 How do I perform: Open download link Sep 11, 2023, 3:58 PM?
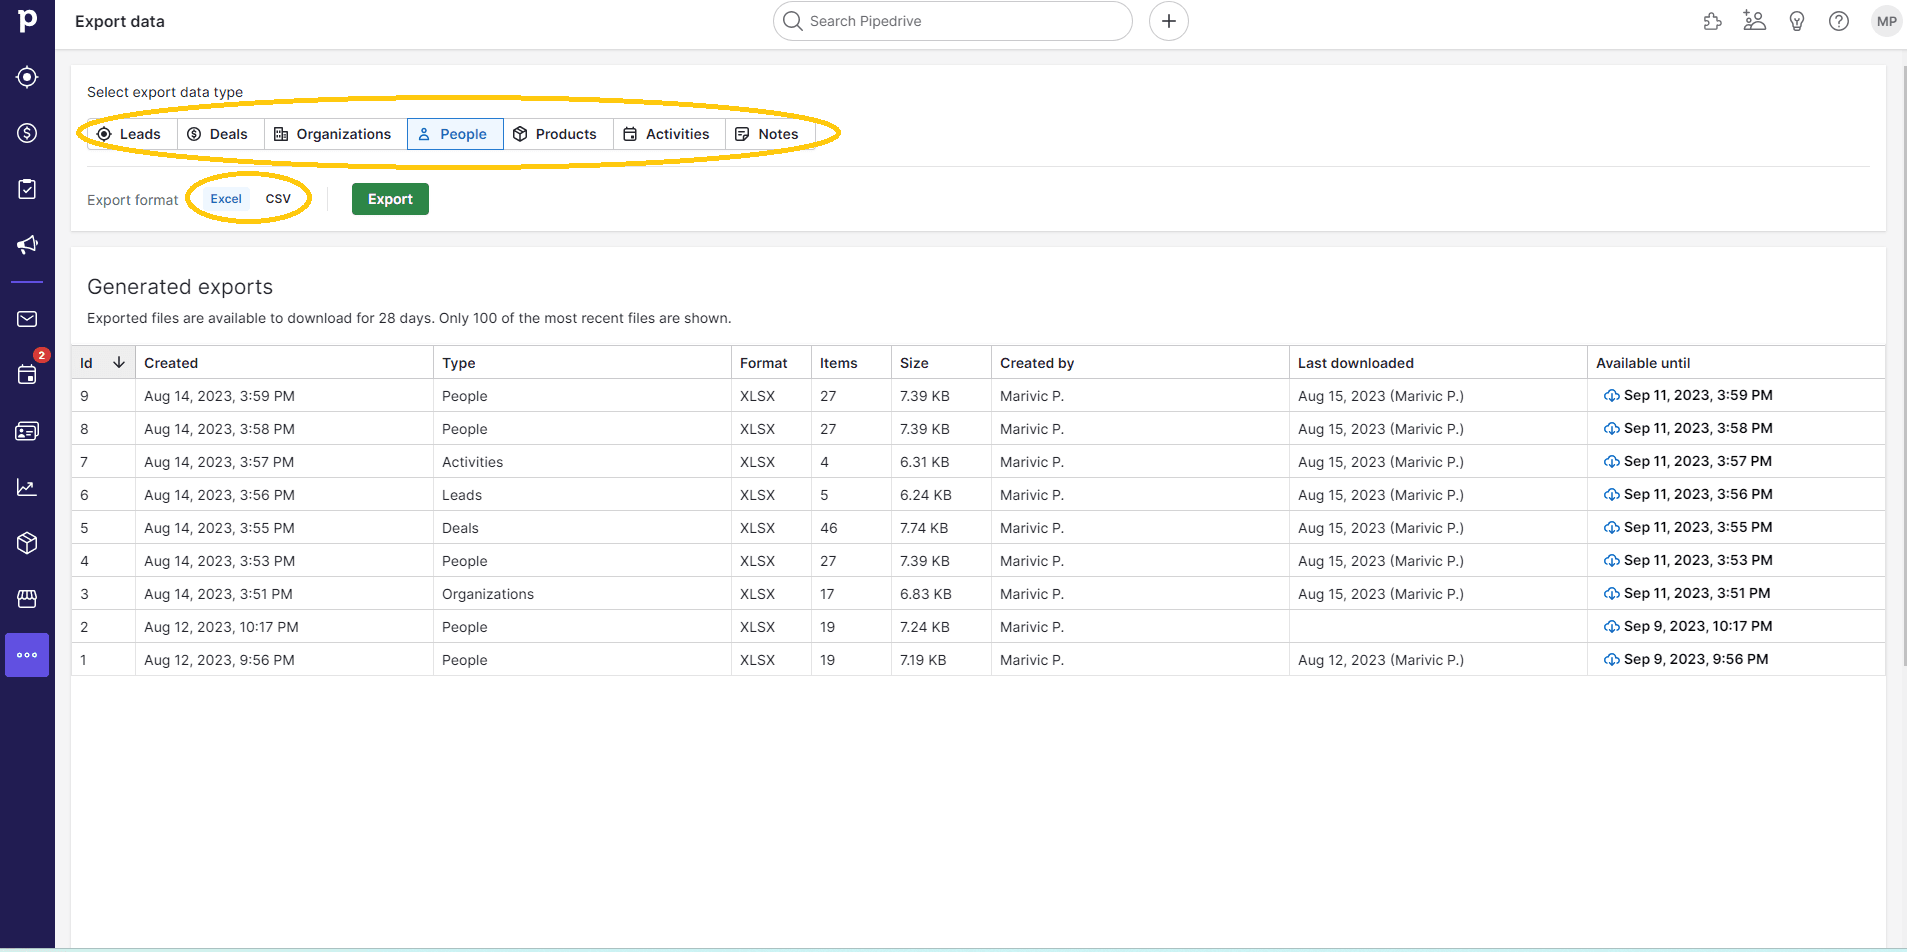coord(1698,428)
